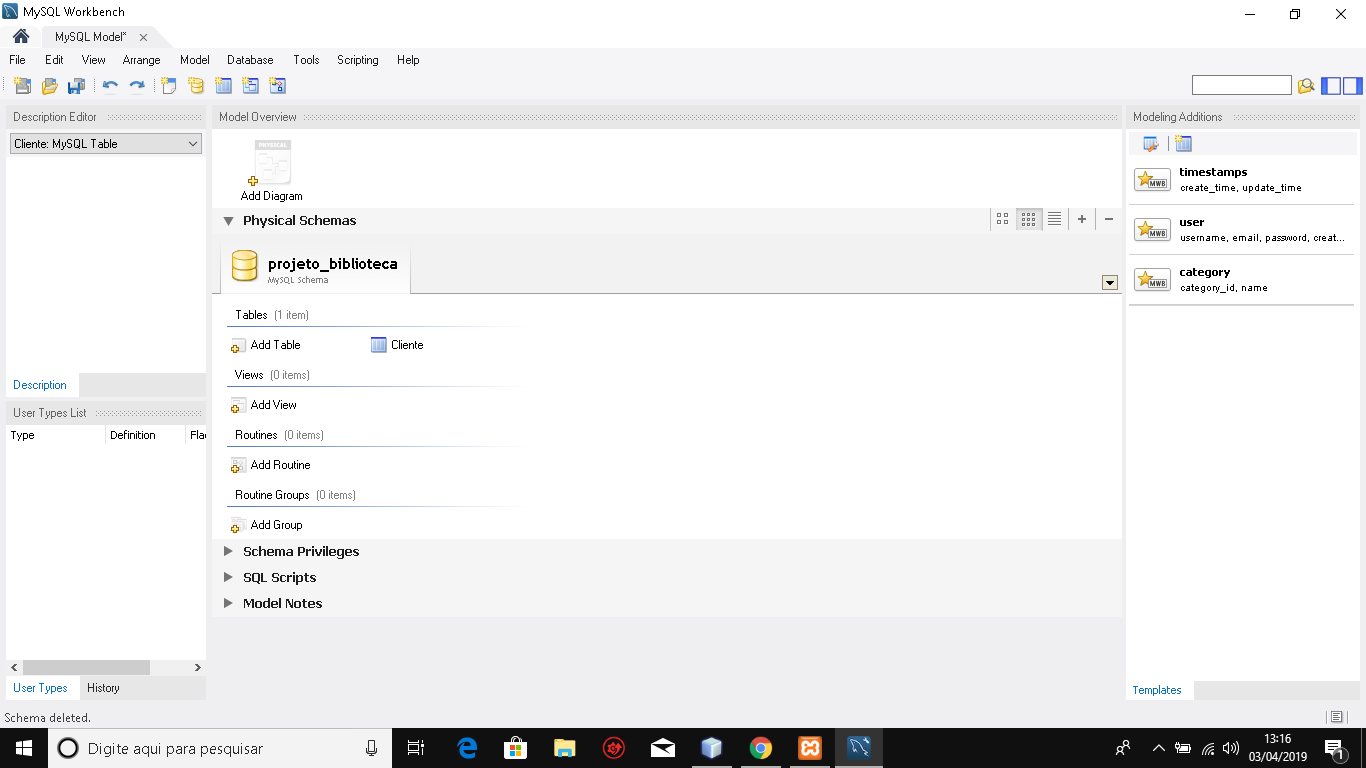This screenshot has height=768, width=1366.
Task: Open Google Chrome from the taskbar
Action: [x=761, y=748]
